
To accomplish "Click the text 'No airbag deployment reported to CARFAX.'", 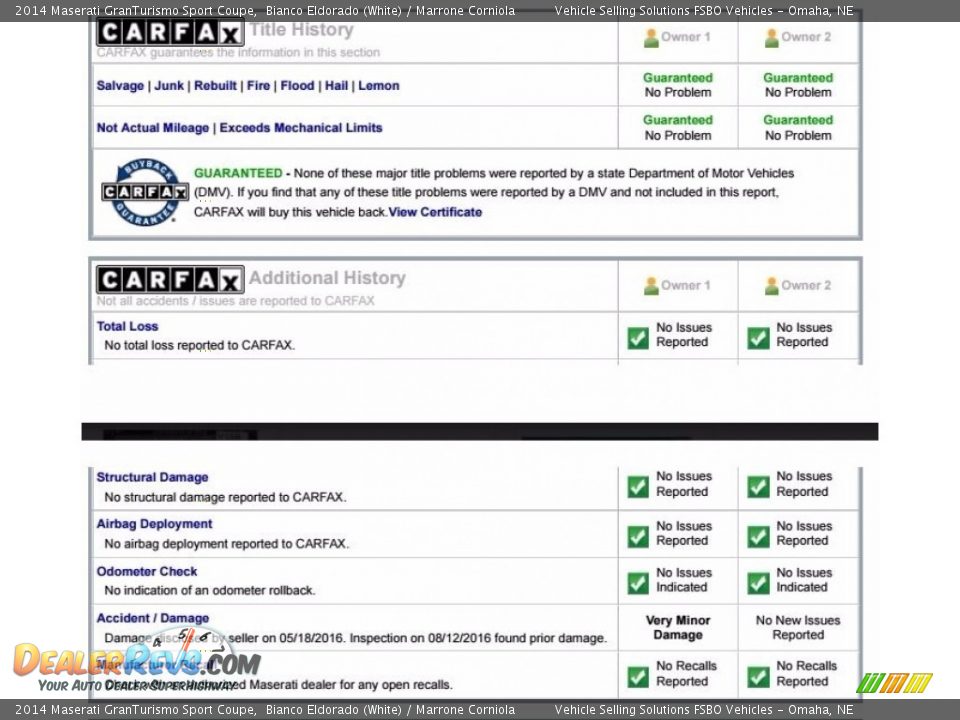I will click(227, 544).
